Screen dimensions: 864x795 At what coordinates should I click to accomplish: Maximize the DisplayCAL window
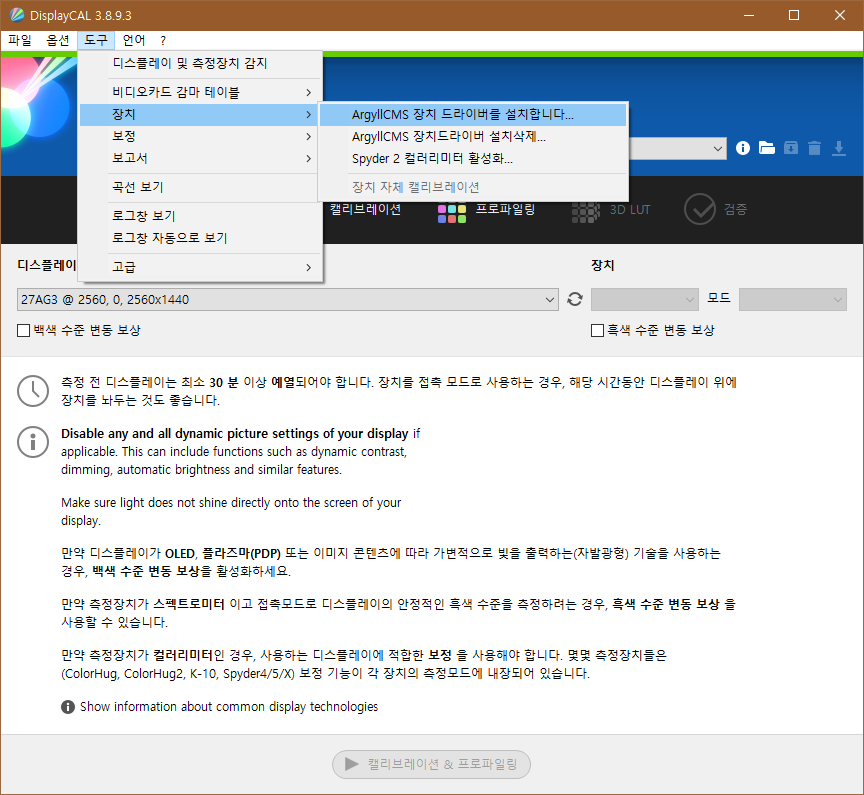(793, 15)
